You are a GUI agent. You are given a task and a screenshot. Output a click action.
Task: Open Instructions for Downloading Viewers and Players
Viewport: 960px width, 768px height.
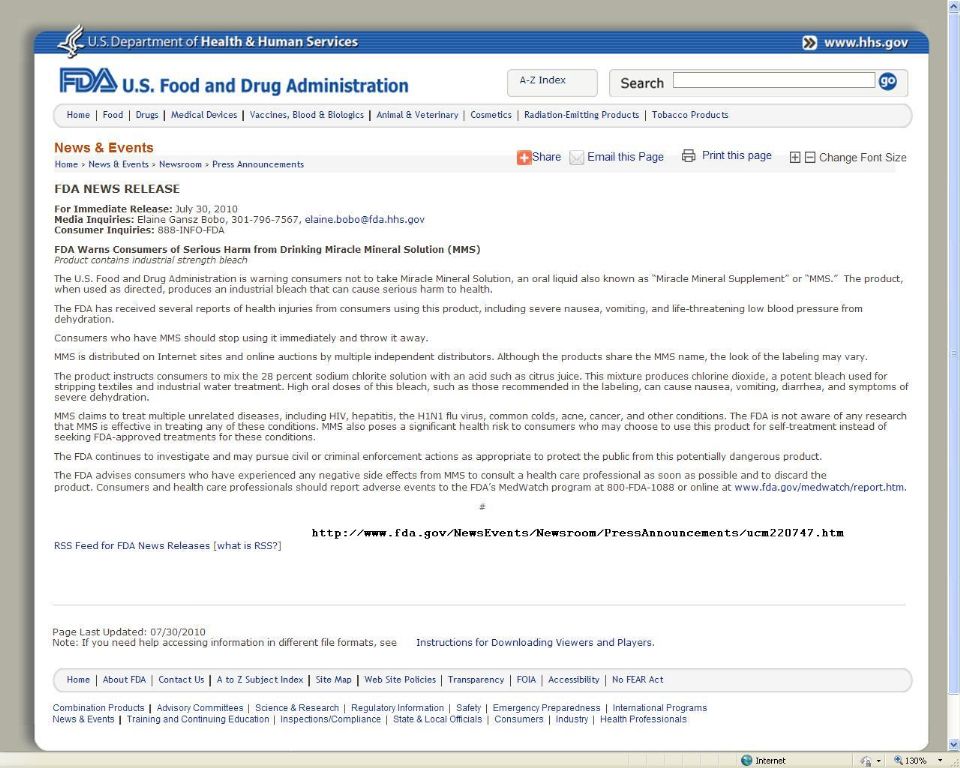[535, 642]
